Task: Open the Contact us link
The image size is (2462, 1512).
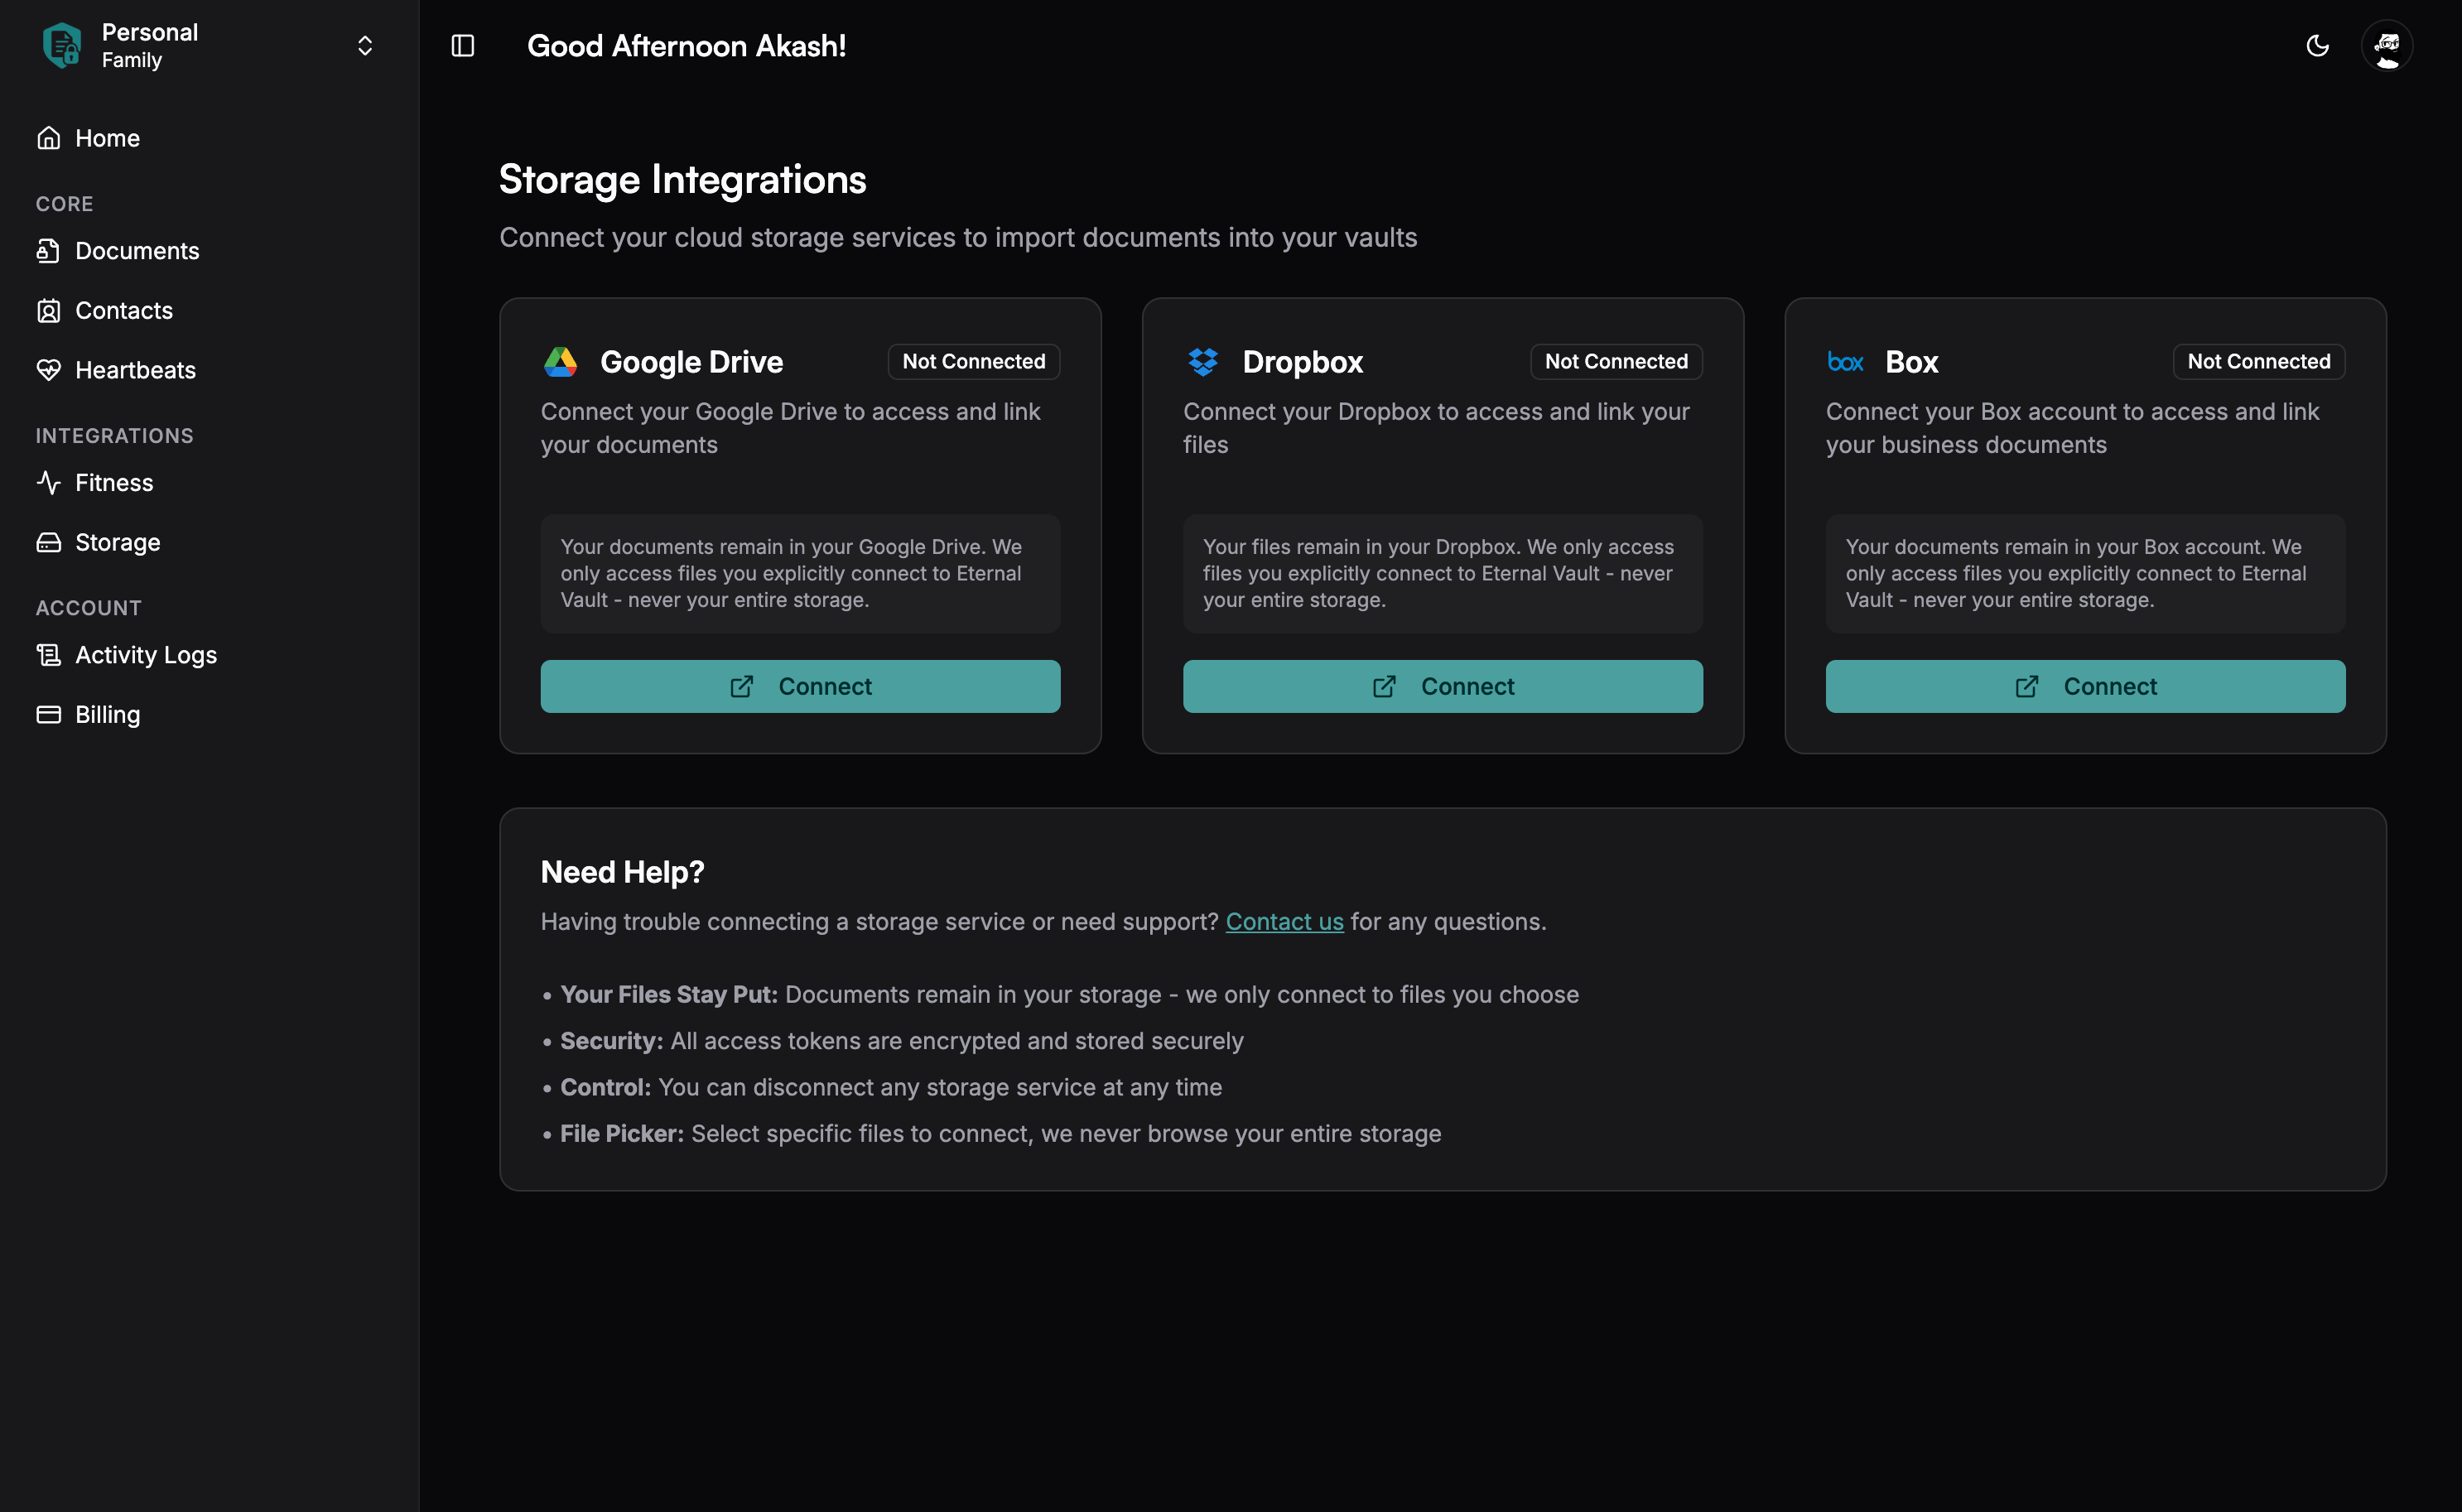Action: click(x=1284, y=921)
